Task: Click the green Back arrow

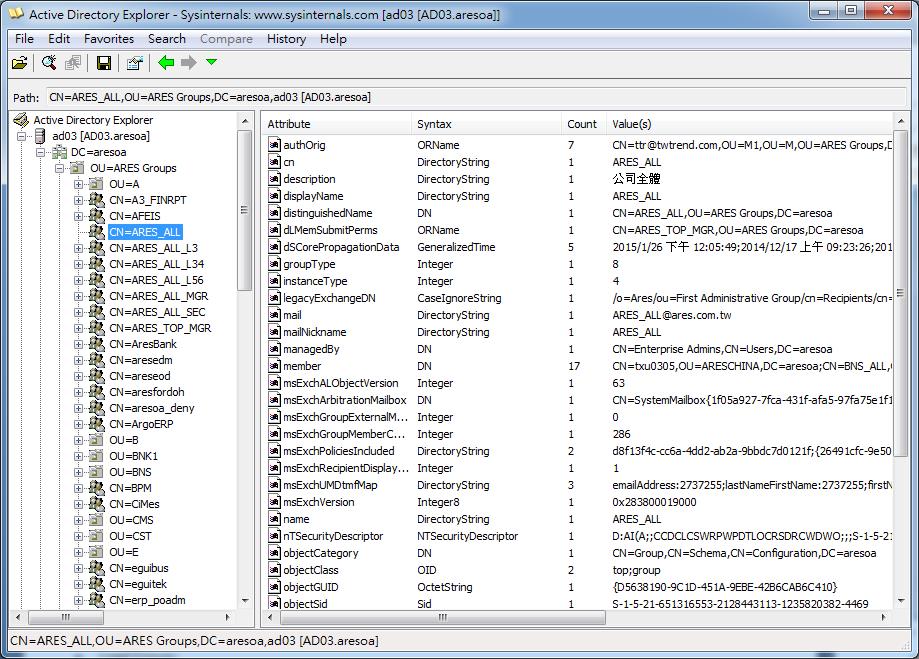Action: [x=166, y=62]
